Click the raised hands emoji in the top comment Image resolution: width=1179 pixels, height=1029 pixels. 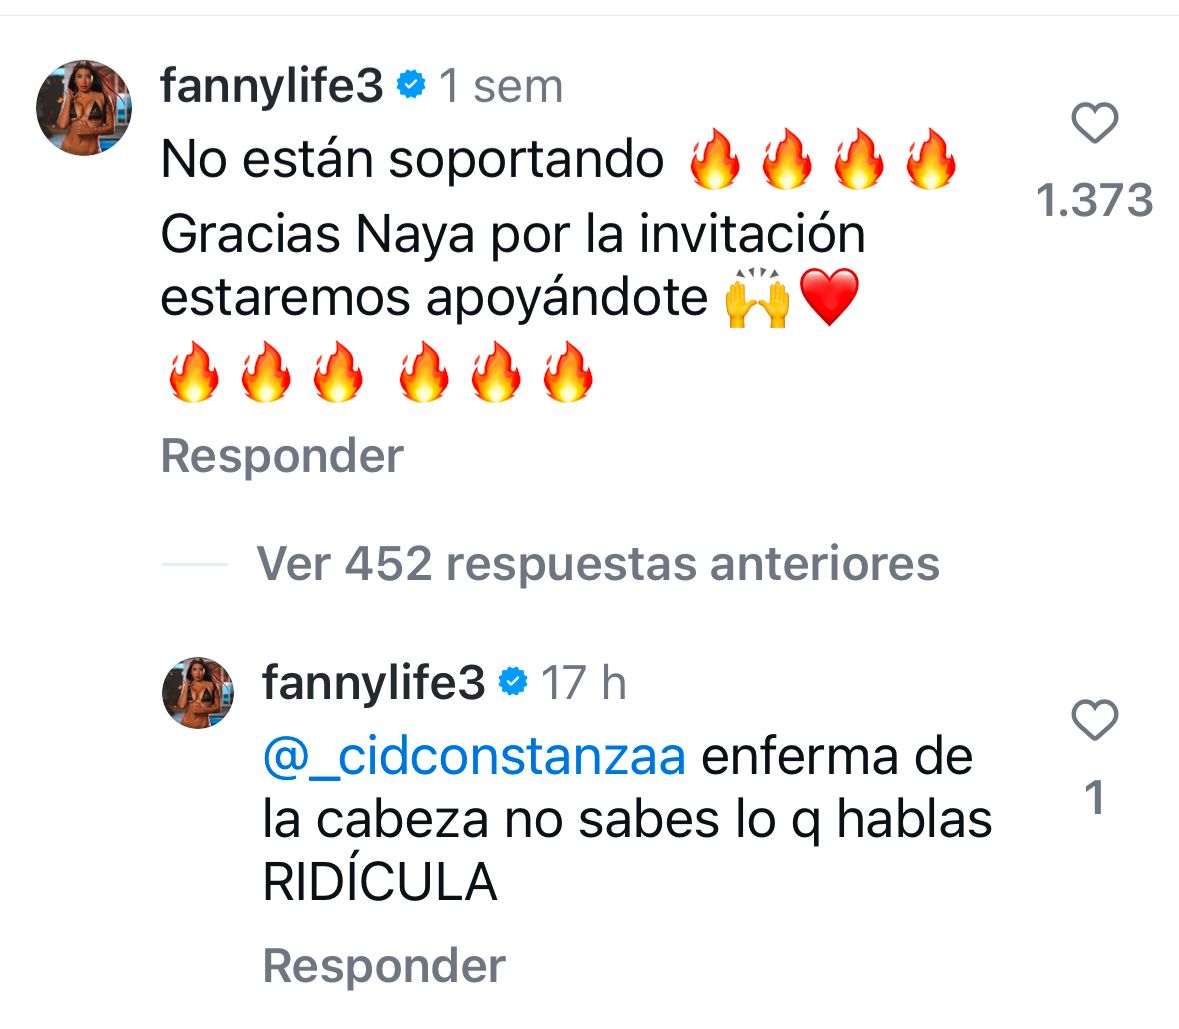click(757, 298)
